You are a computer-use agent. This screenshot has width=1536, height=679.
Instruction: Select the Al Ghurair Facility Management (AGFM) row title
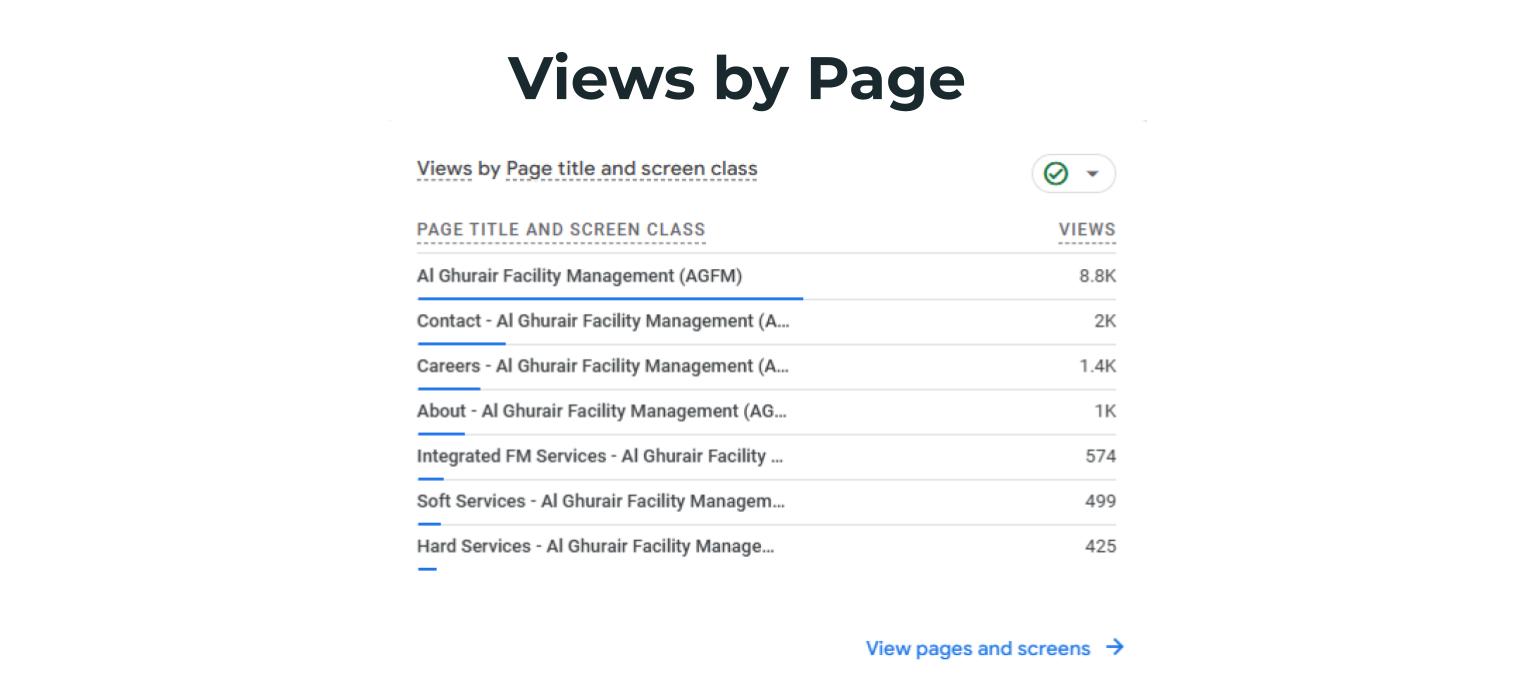coord(579,276)
